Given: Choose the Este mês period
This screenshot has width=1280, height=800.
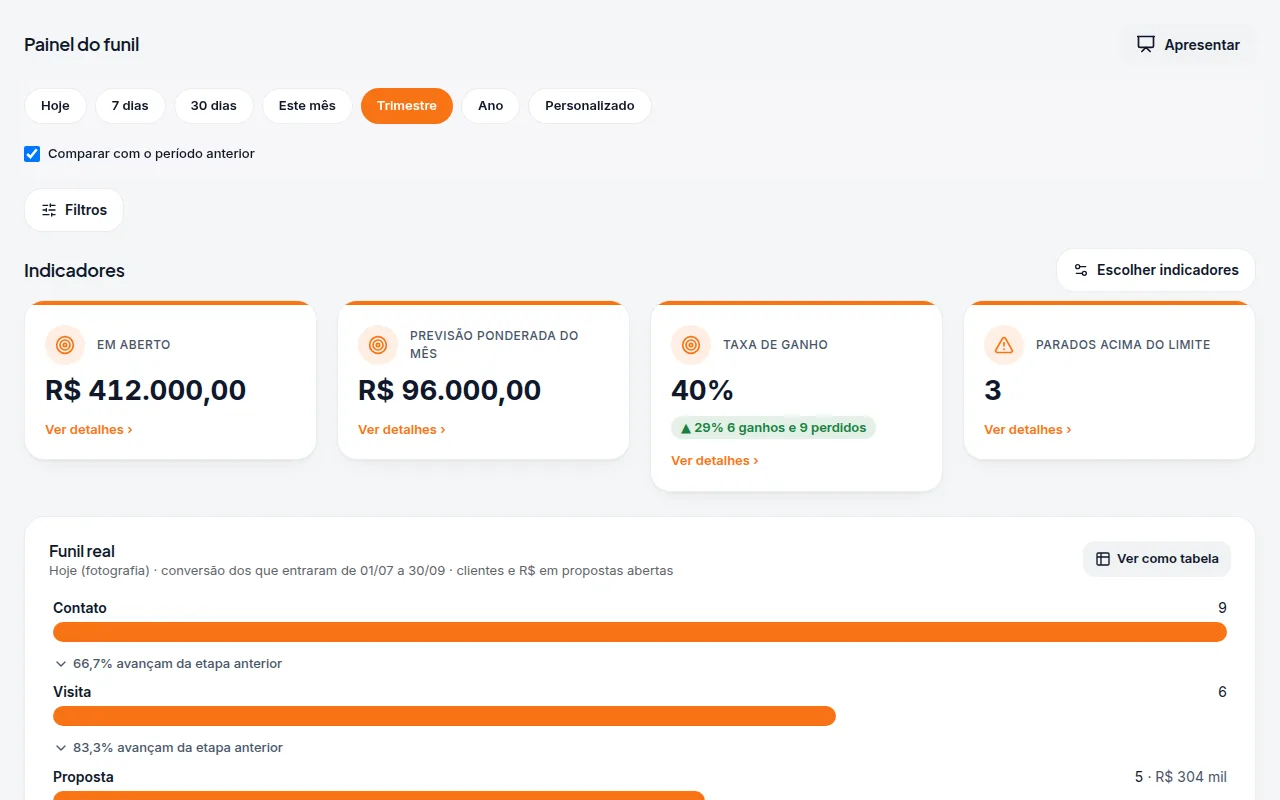Looking at the screenshot, I should coord(307,106).
